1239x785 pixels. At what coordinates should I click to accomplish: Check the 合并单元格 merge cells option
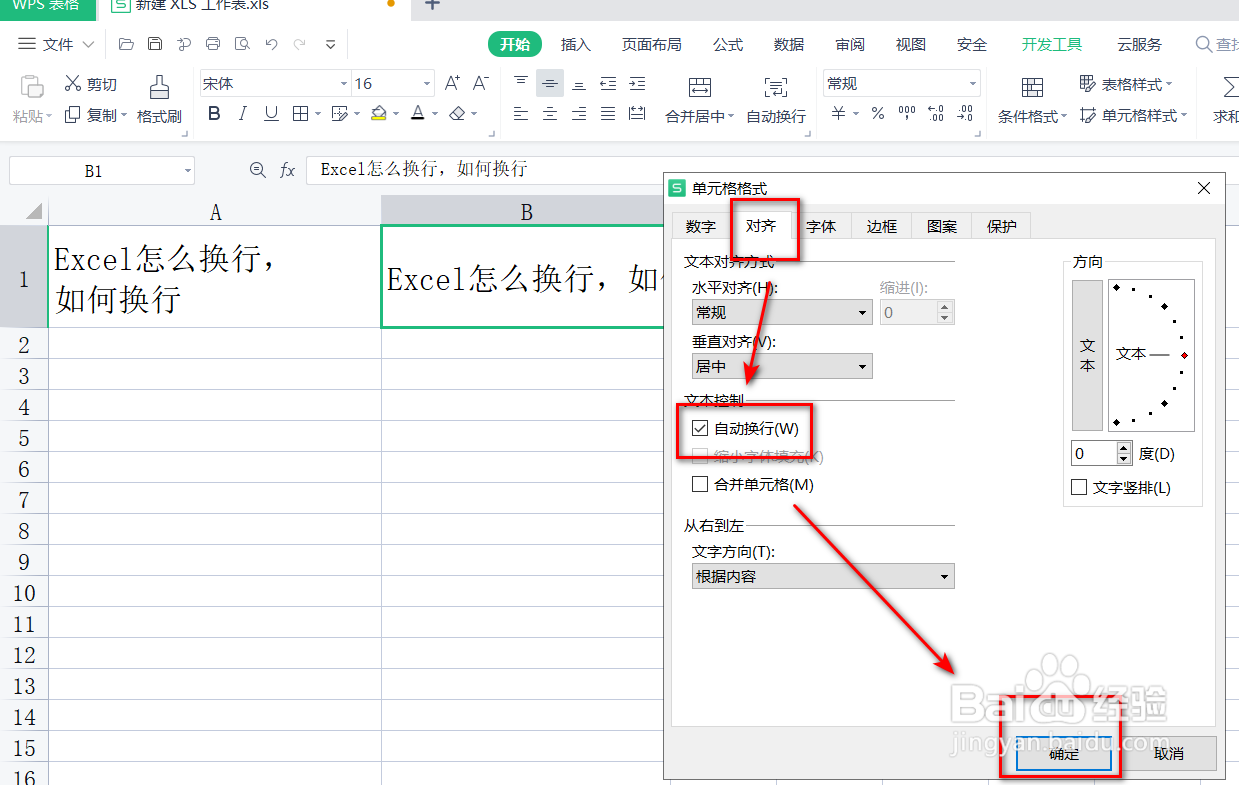point(699,485)
